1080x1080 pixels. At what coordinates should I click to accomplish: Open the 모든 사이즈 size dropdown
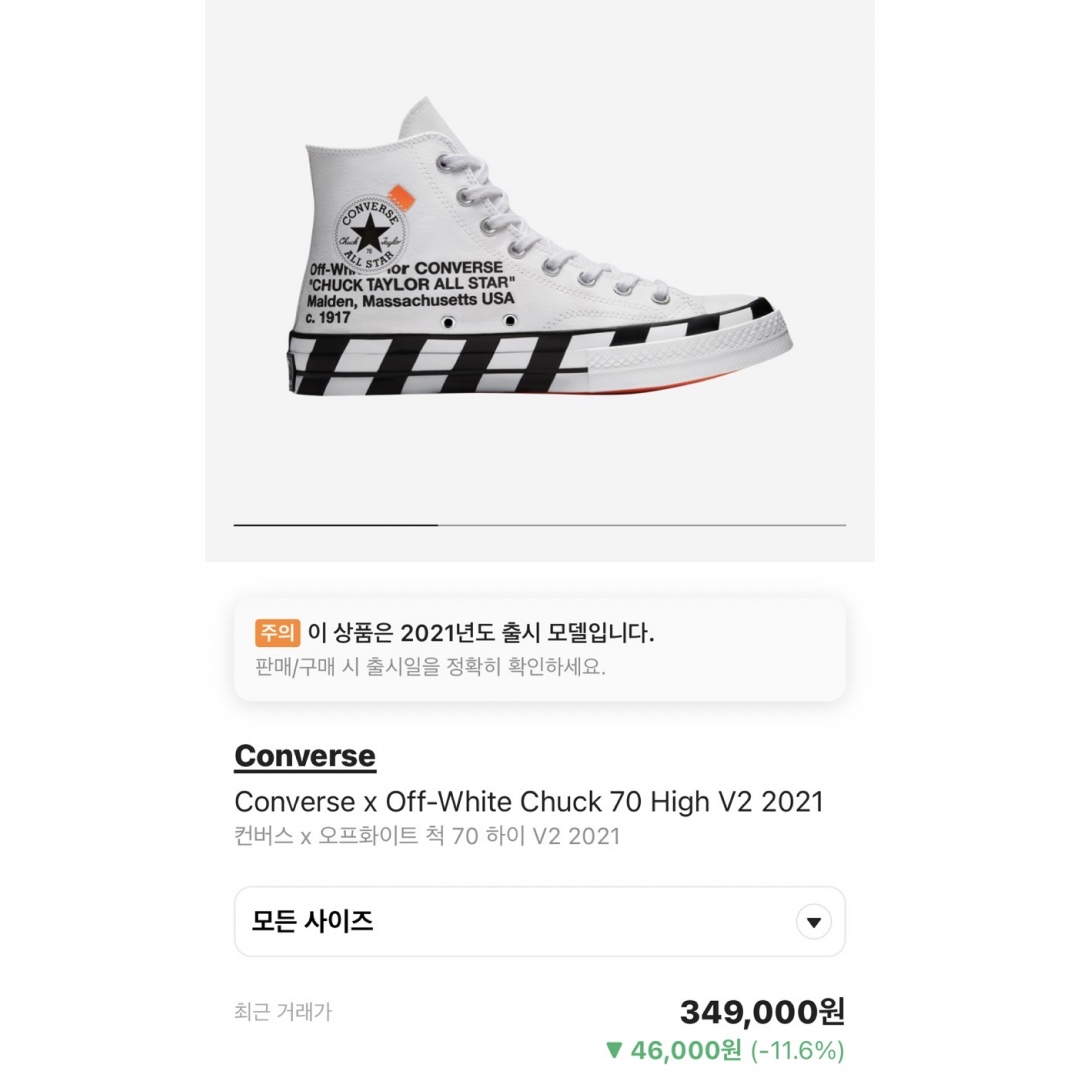point(539,921)
